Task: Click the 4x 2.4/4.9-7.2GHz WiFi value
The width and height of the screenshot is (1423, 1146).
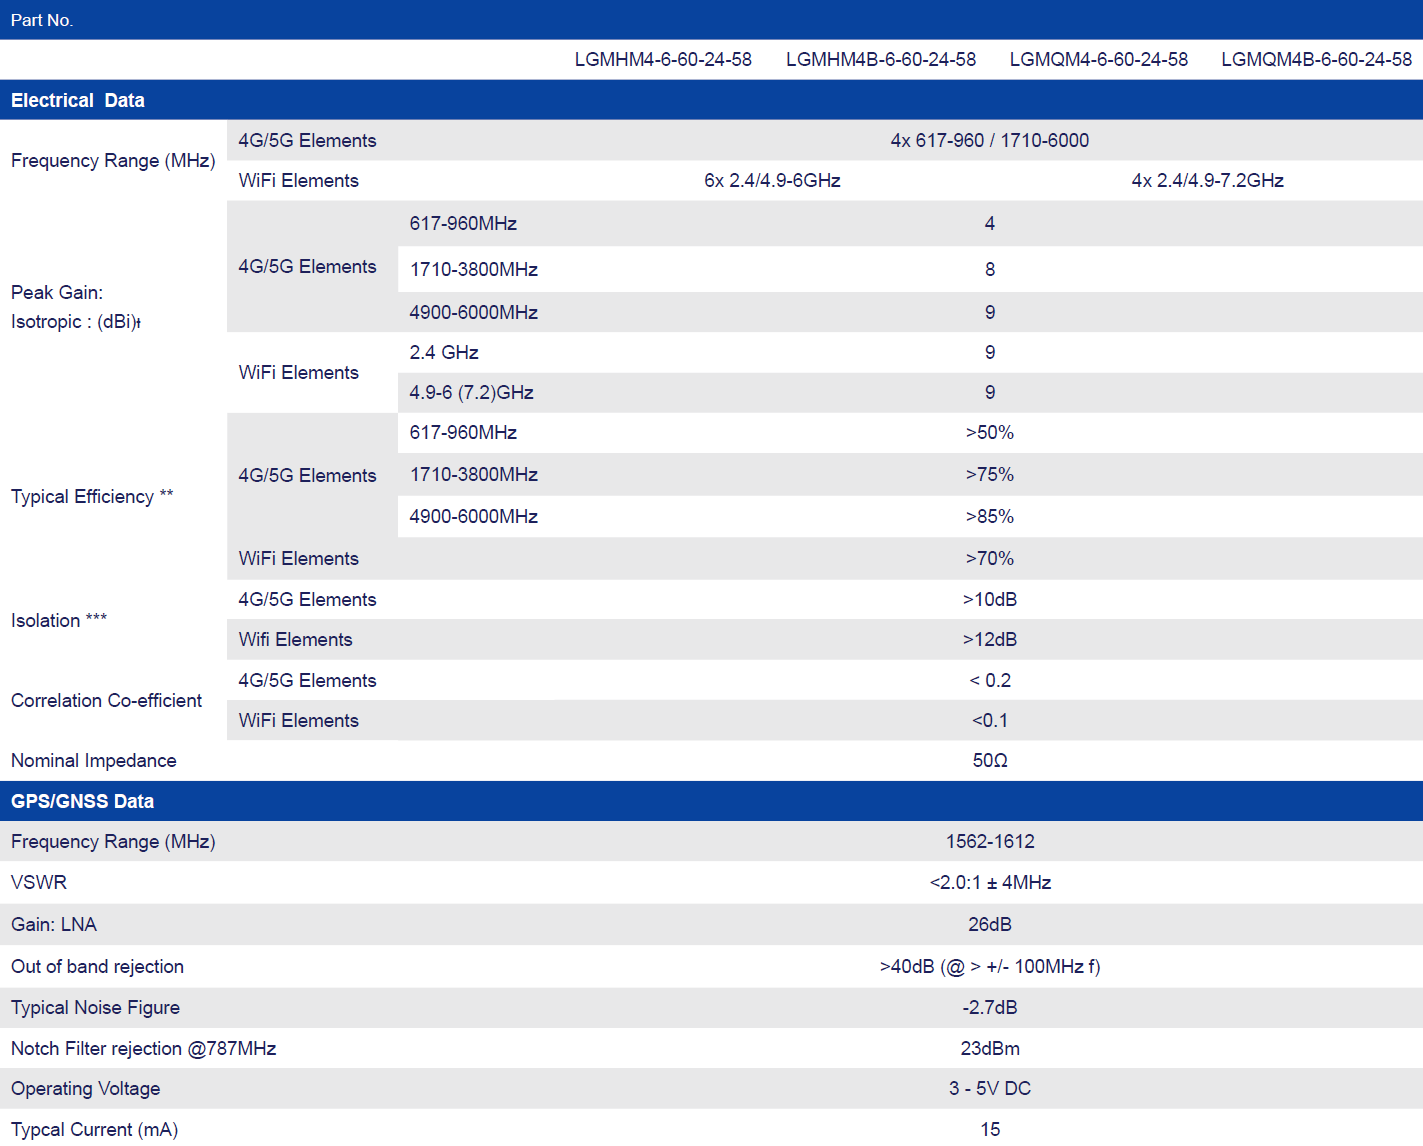Action: tap(1207, 181)
